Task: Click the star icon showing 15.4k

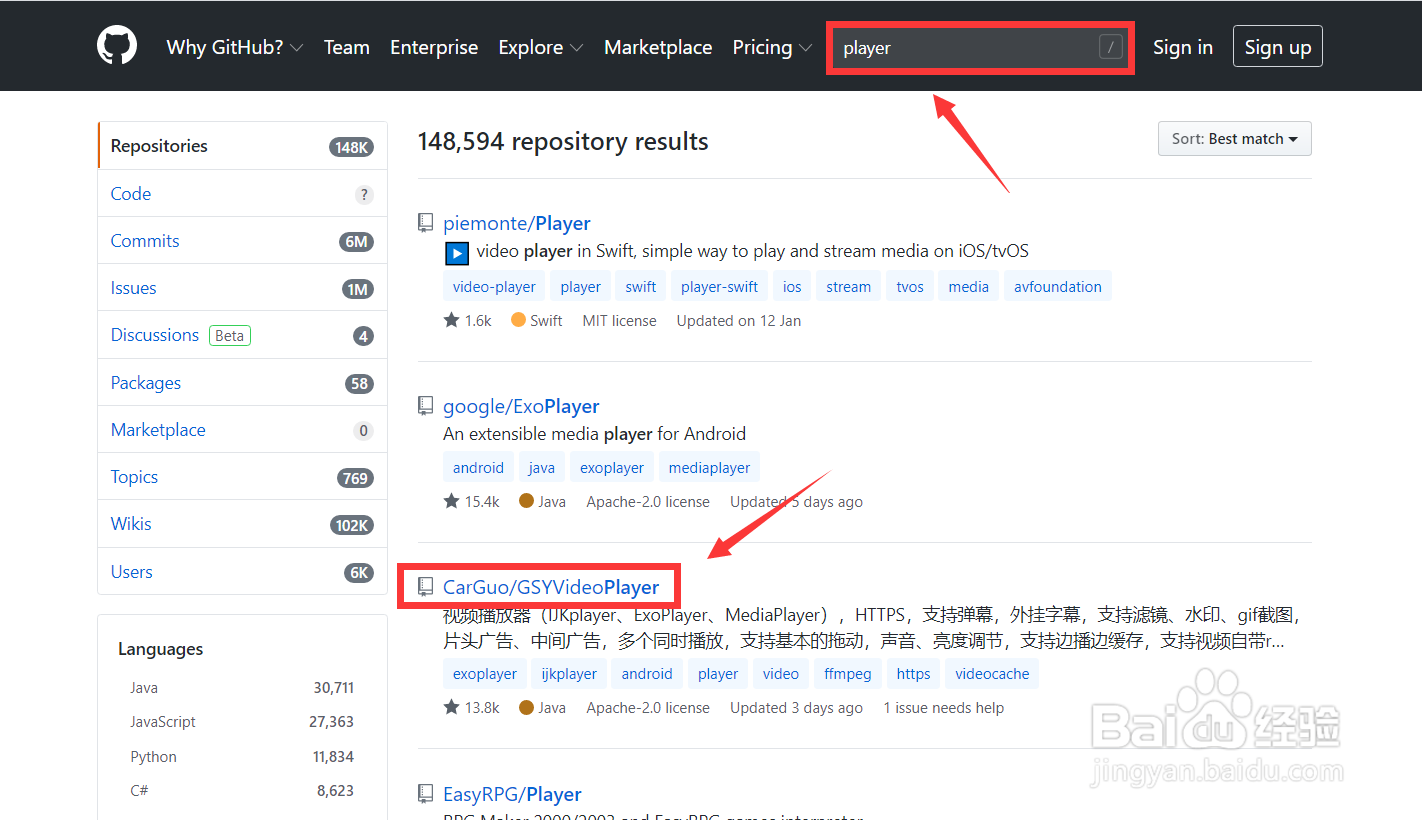Action: tap(451, 501)
